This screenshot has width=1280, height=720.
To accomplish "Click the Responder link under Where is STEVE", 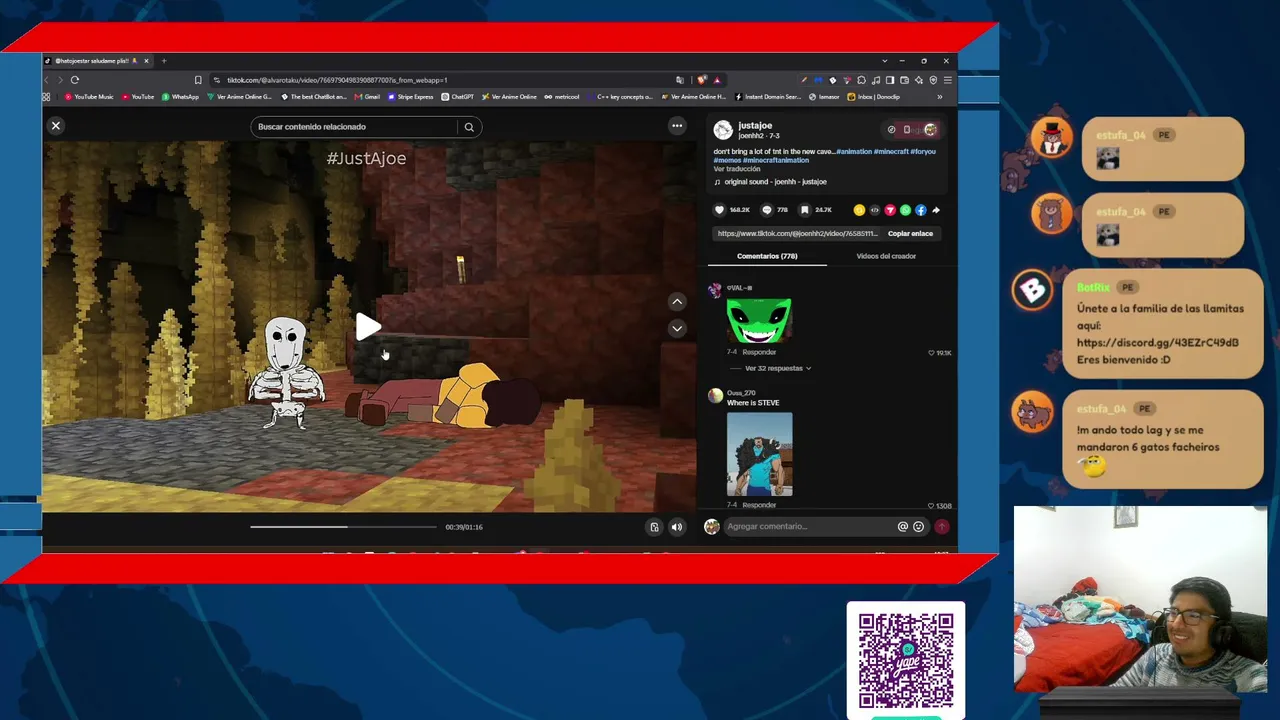I will point(759,505).
